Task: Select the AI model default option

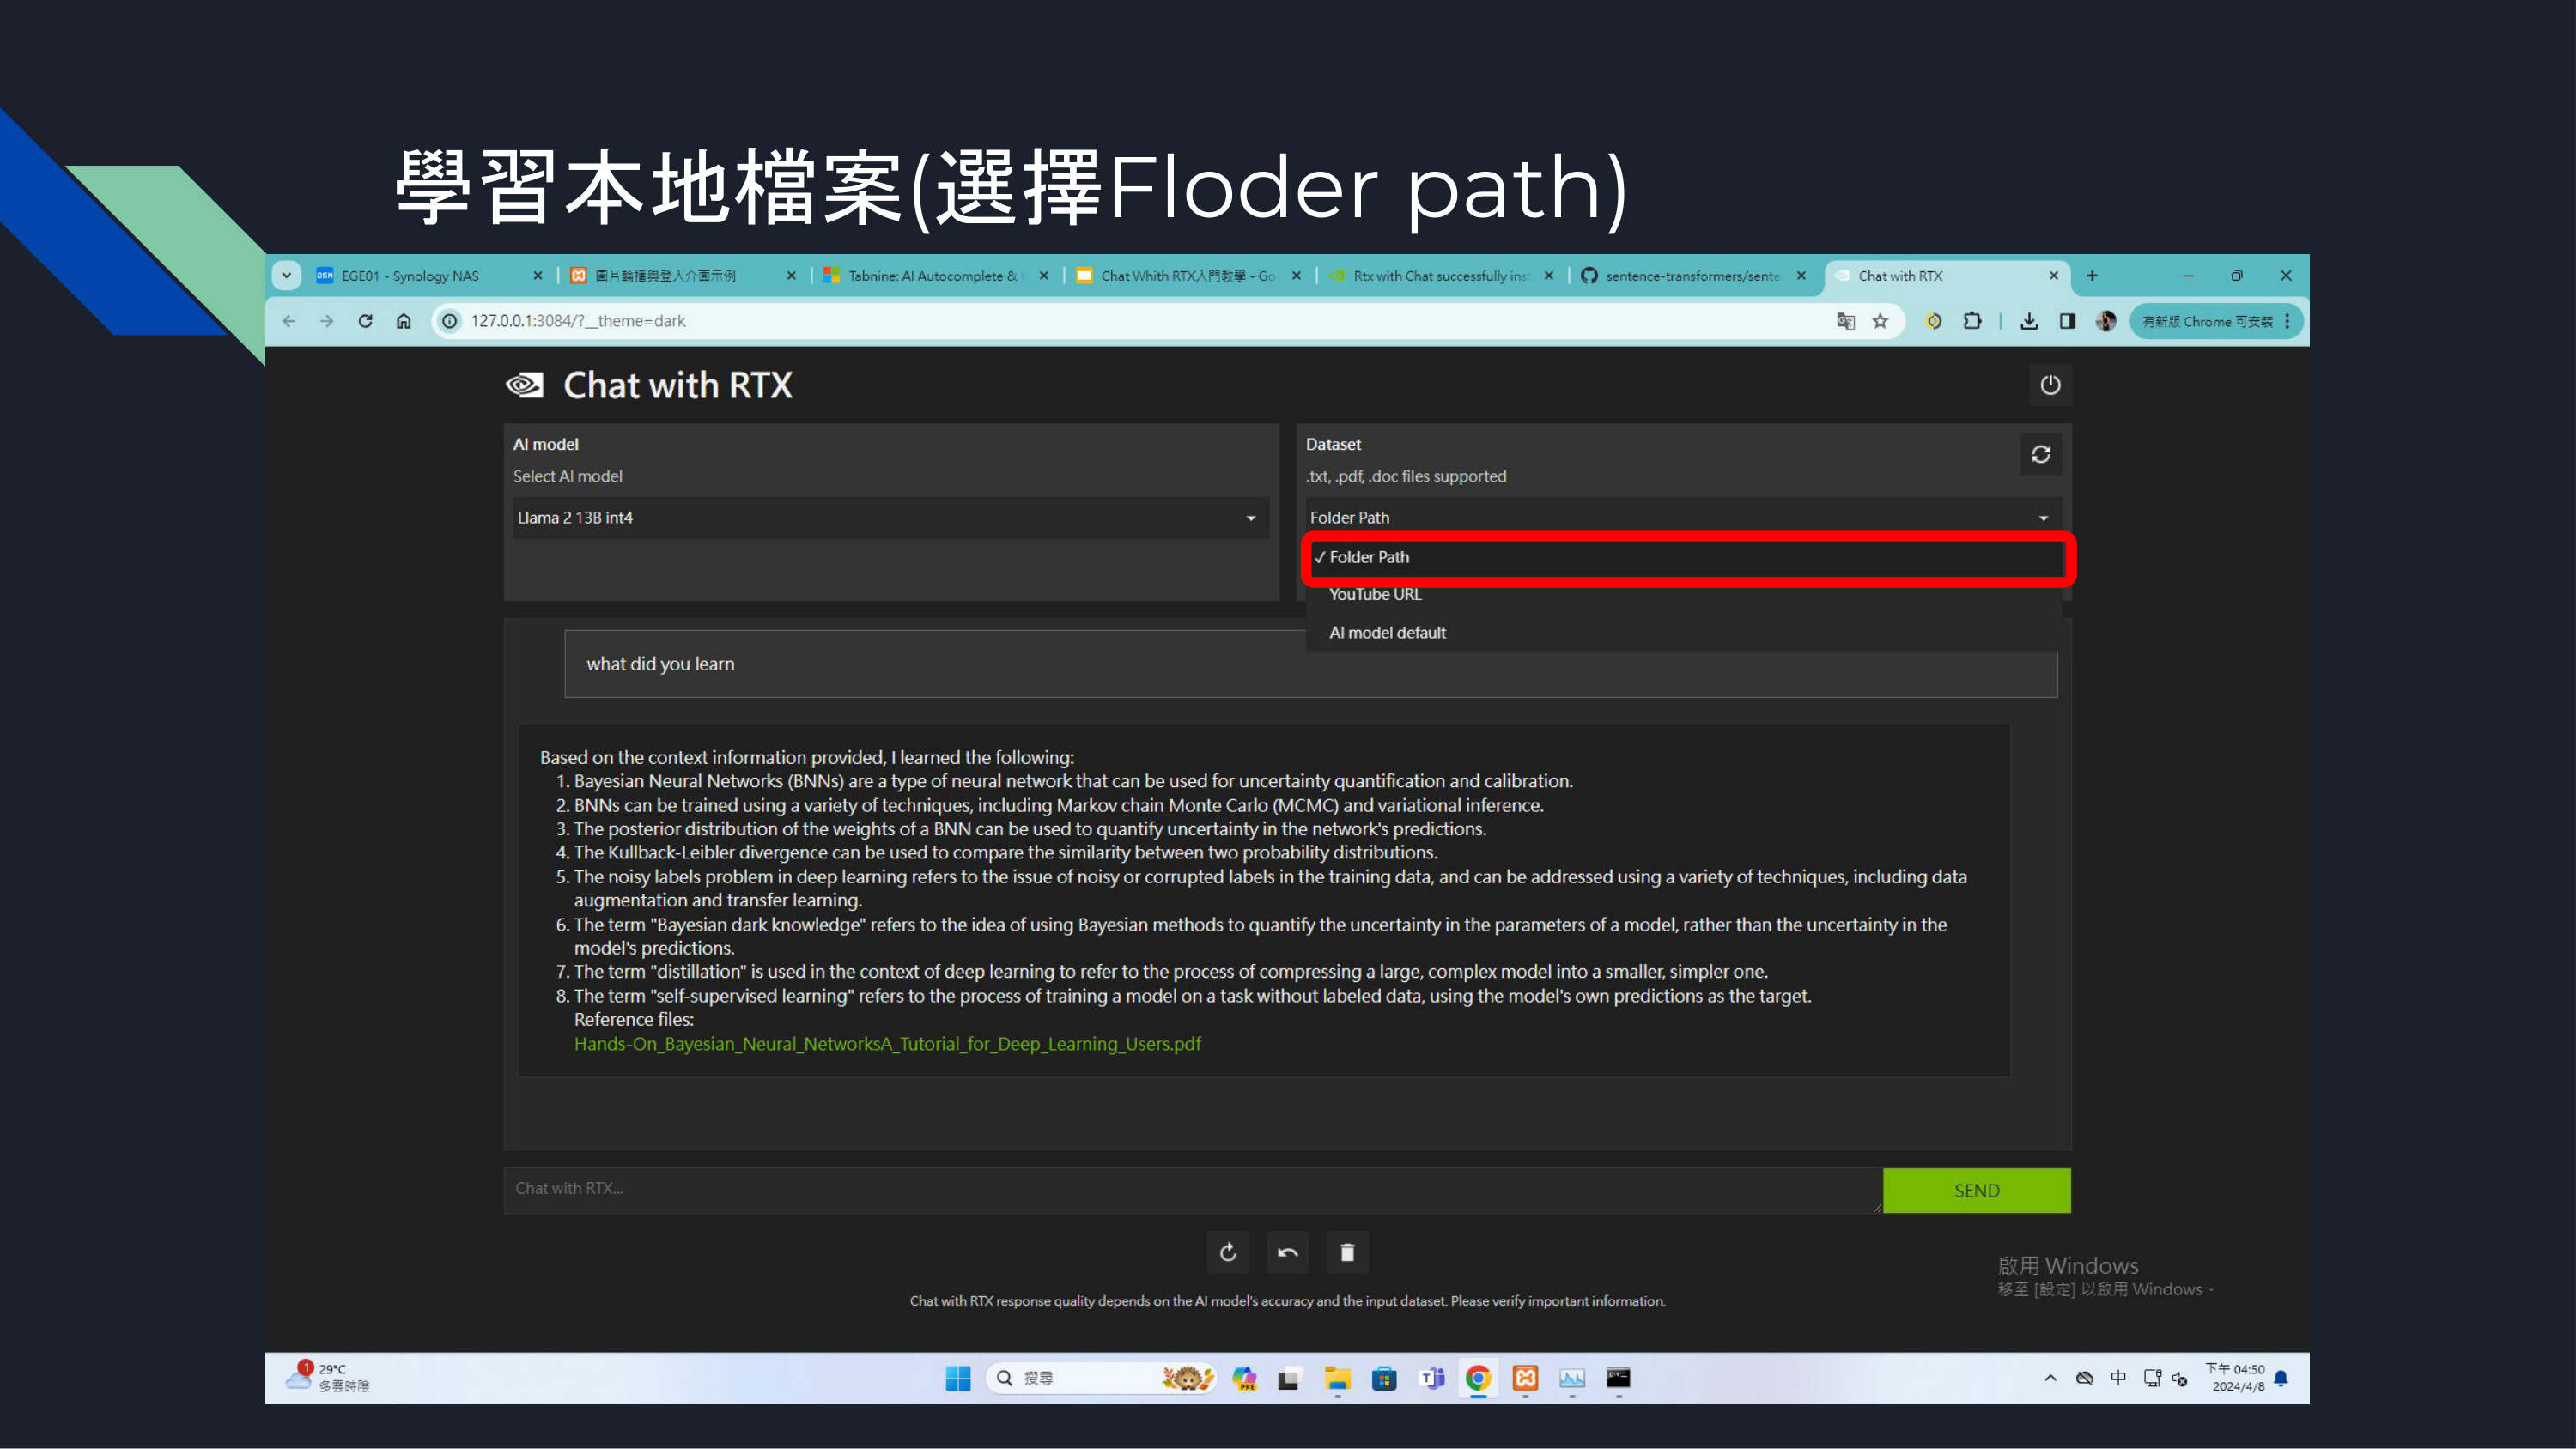Action: point(1684,632)
